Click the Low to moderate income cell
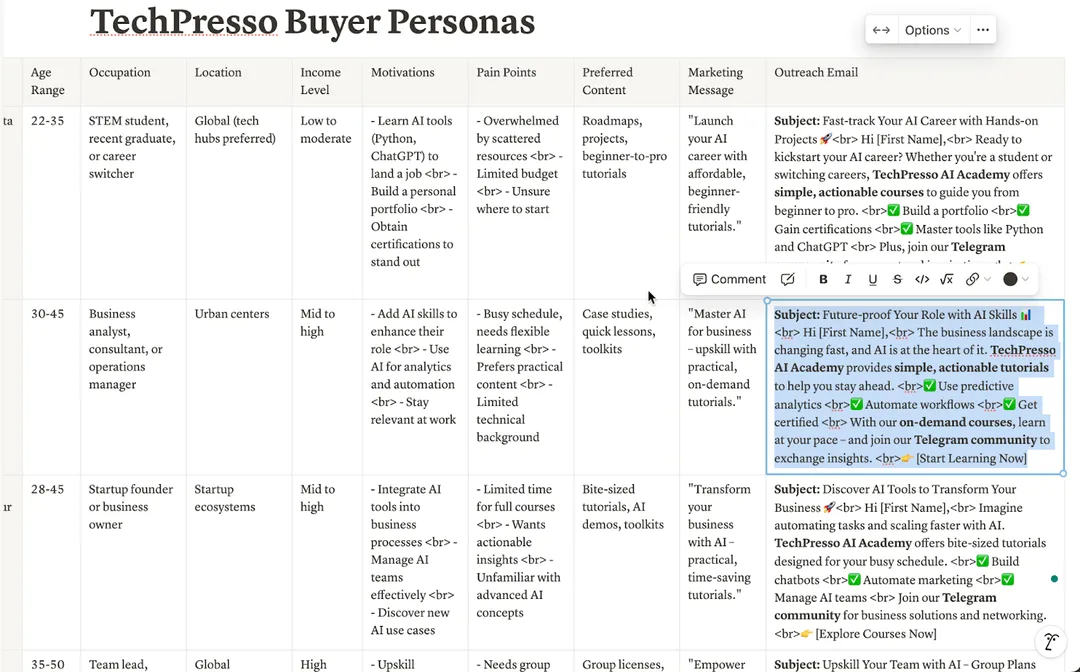 tap(327, 202)
